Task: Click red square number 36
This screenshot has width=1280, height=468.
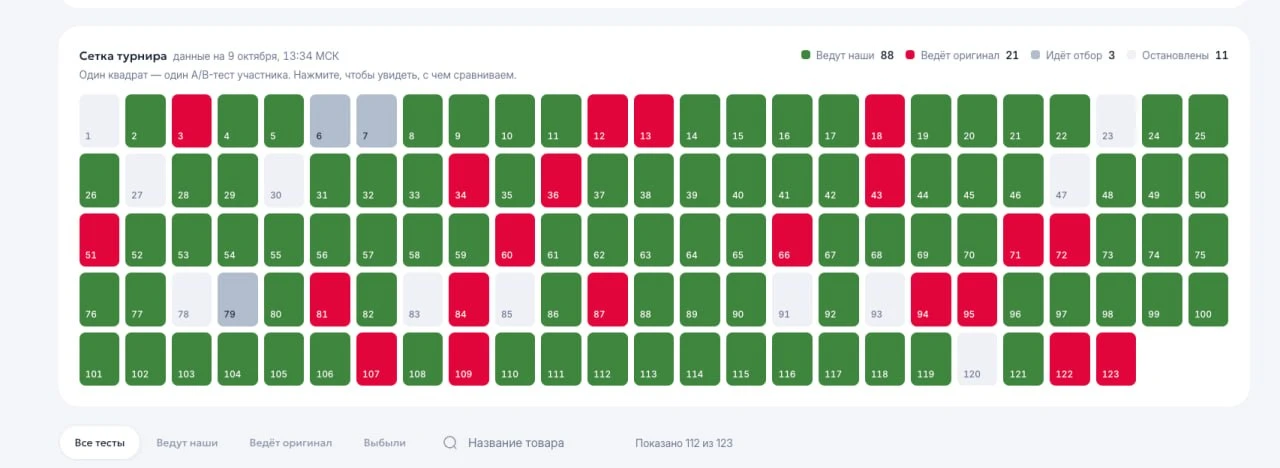Action: [561, 180]
